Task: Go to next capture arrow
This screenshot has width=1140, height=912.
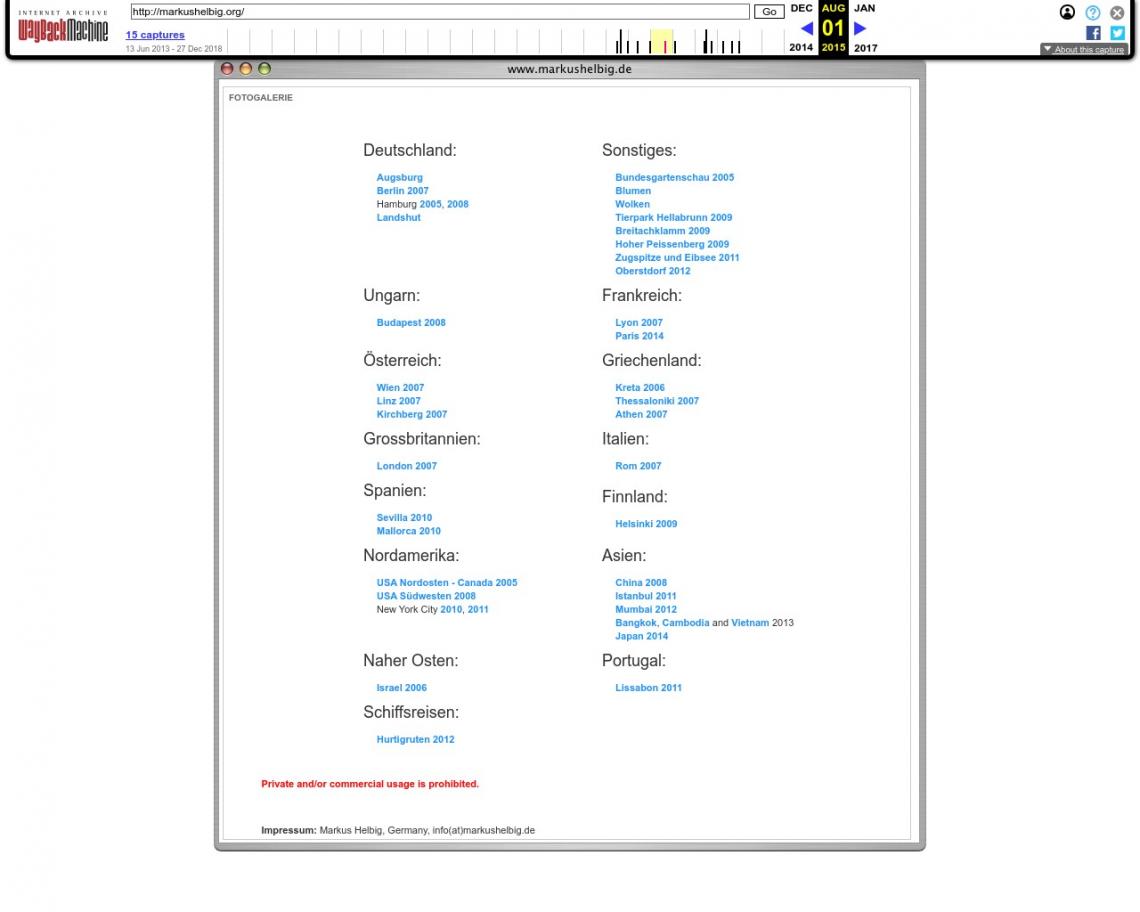Action: (860, 28)
